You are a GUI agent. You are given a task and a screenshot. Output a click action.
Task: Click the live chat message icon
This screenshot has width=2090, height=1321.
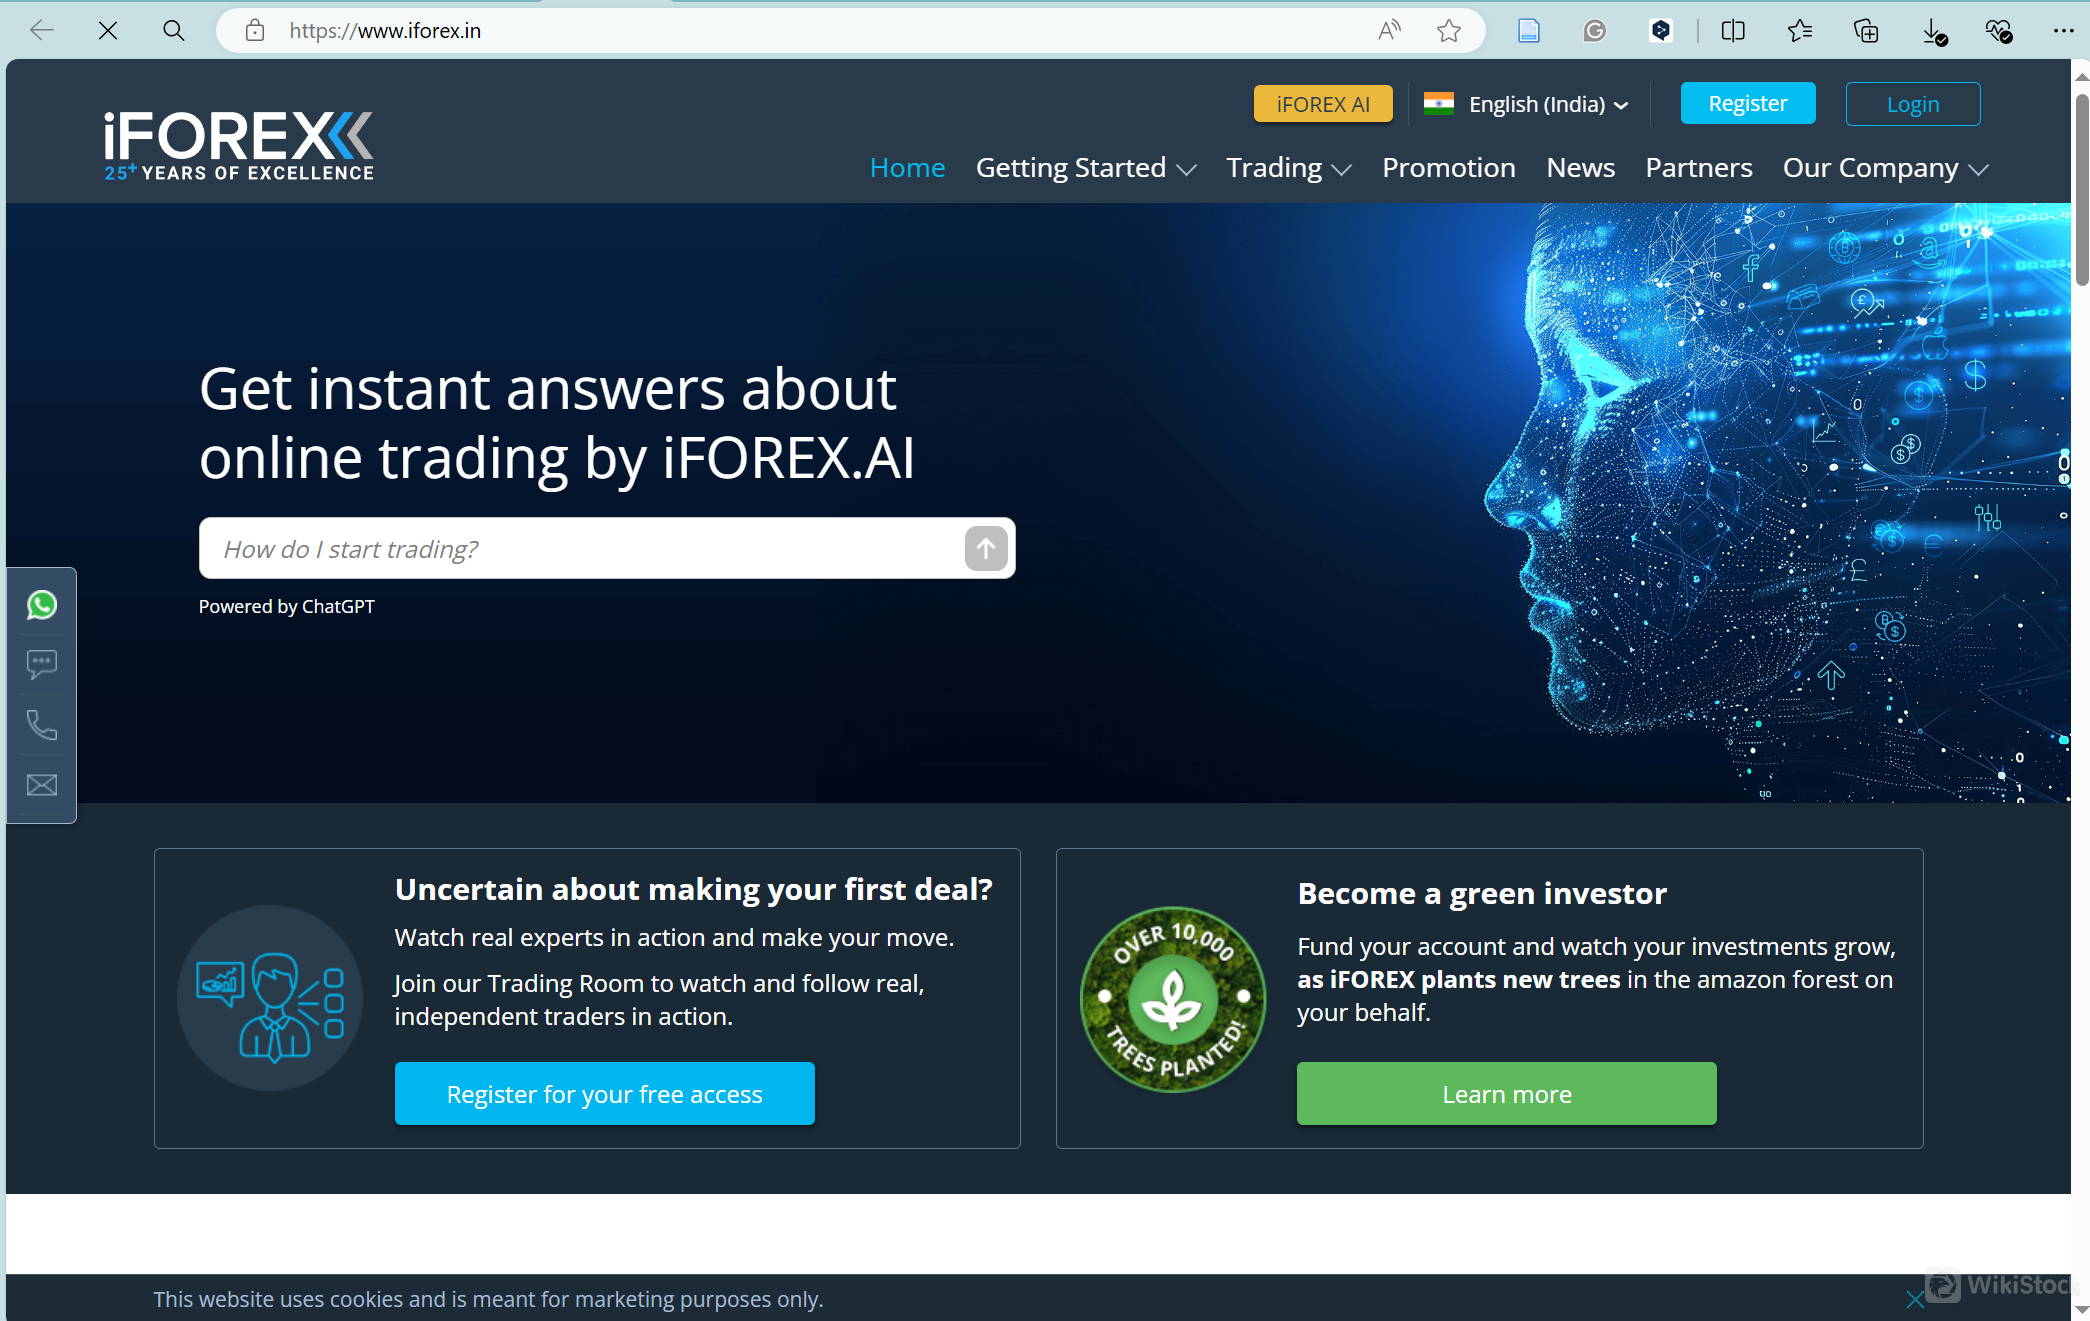tap(43, 664)
